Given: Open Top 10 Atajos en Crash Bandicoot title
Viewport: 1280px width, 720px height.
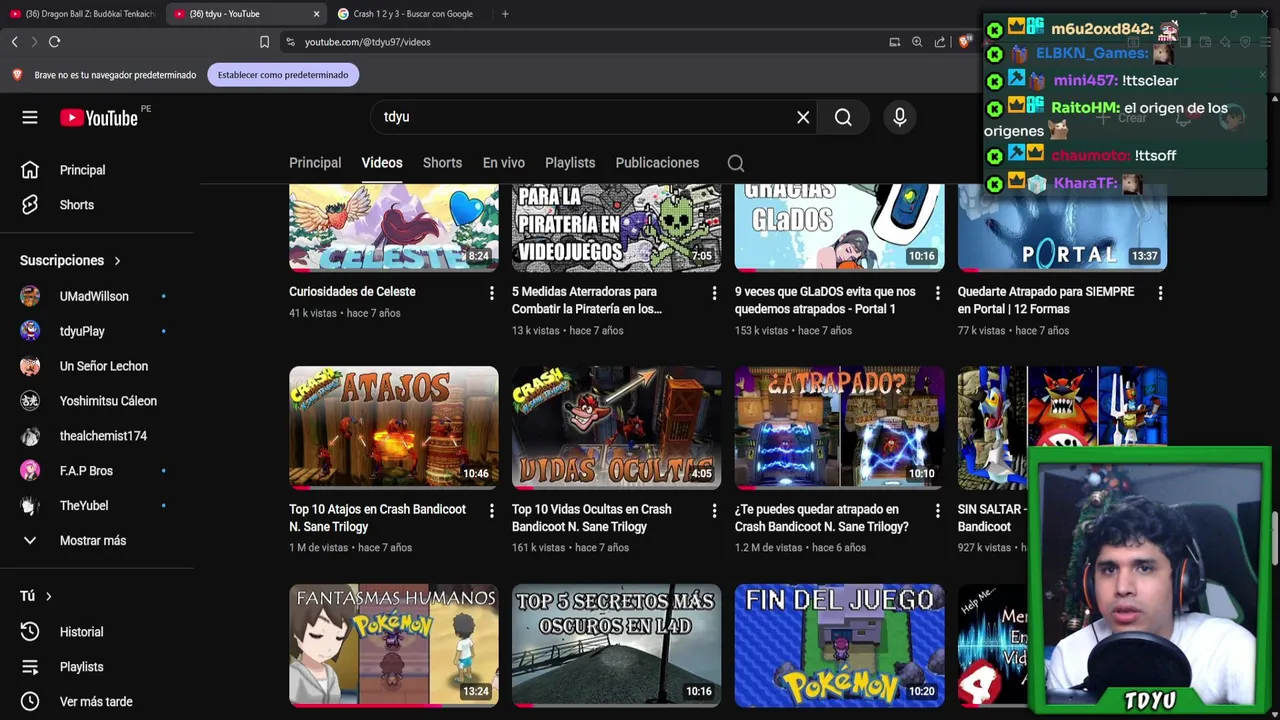Looking at the screenshot, I should coord(377,518).
